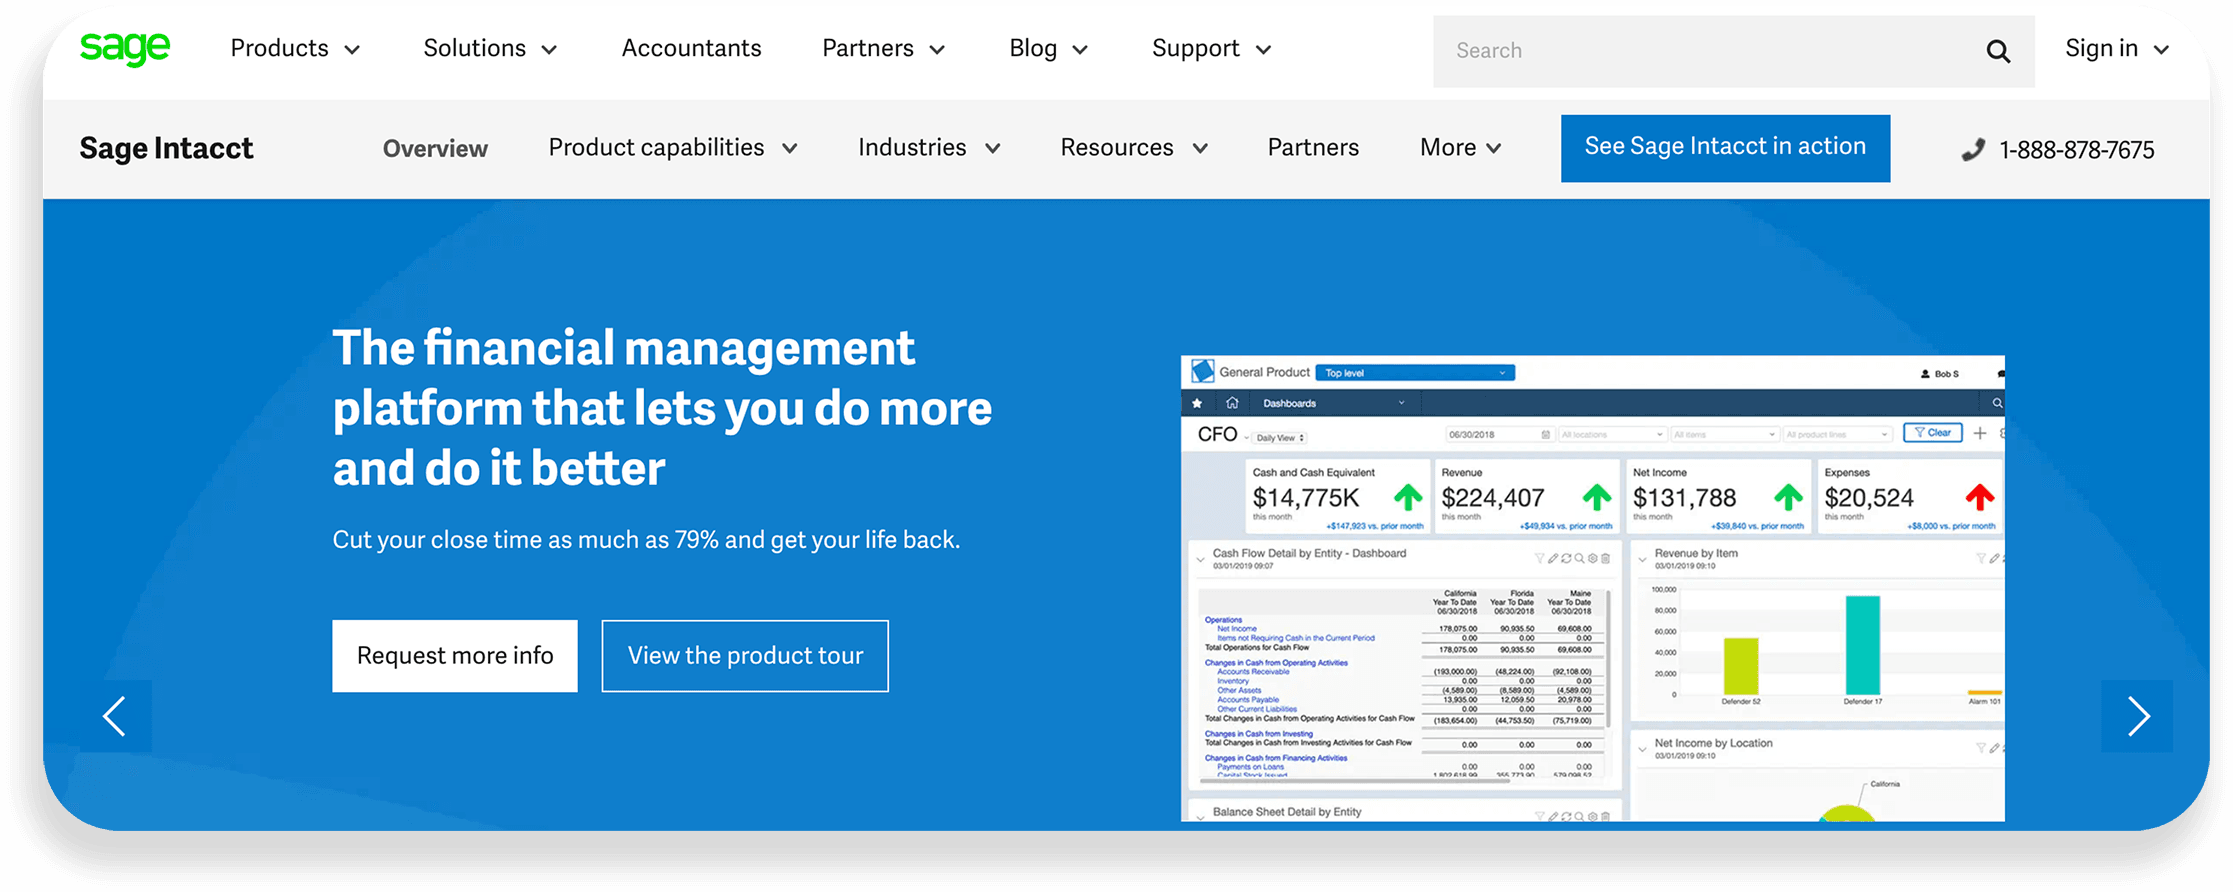Click filter icon on Revenue by Item panel

click(1980, 558)
